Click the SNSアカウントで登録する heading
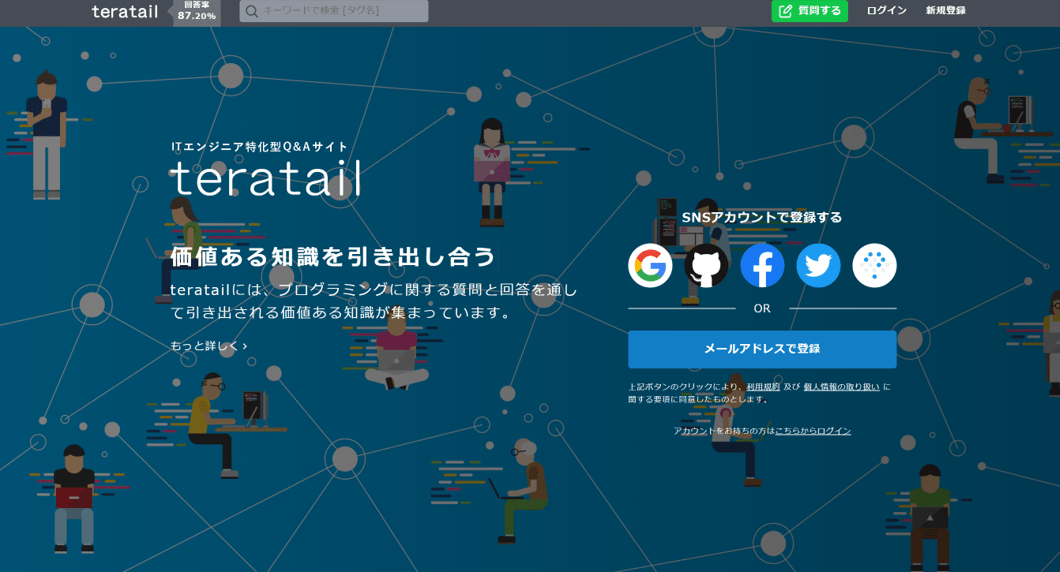The image size is (1060, 572). (762, 217)
